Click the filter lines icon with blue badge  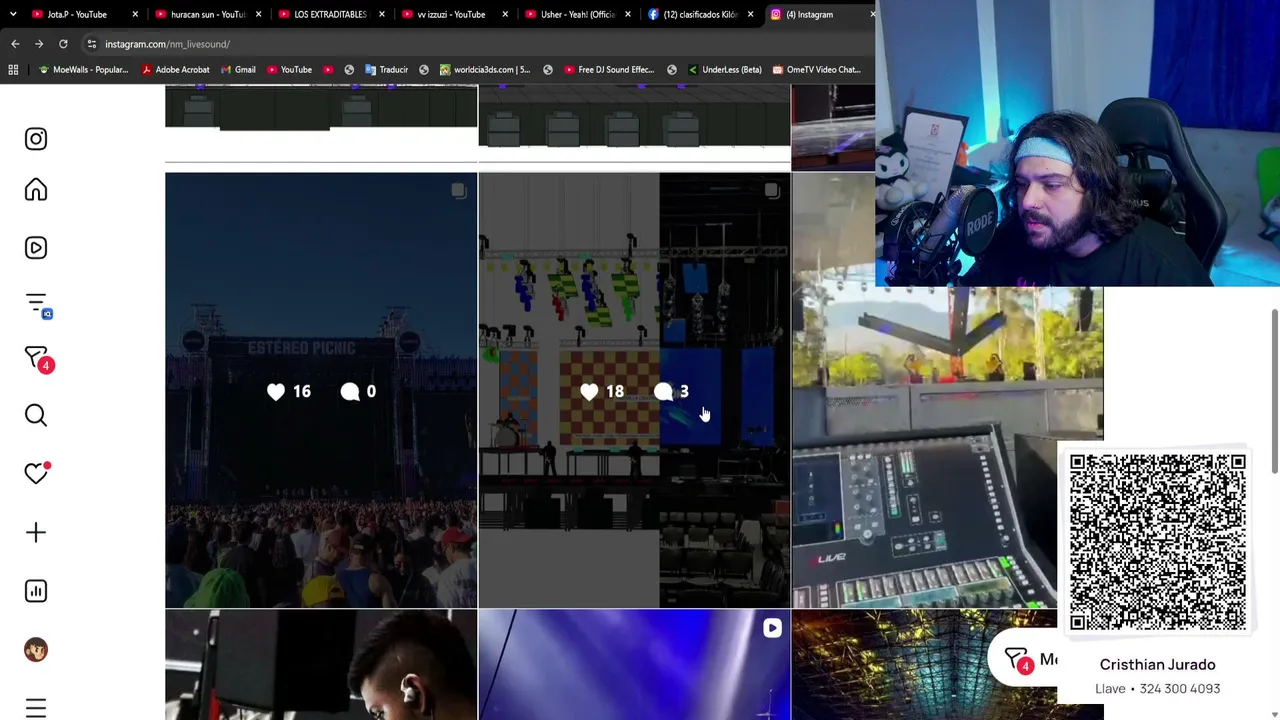(x=37, y=304)
